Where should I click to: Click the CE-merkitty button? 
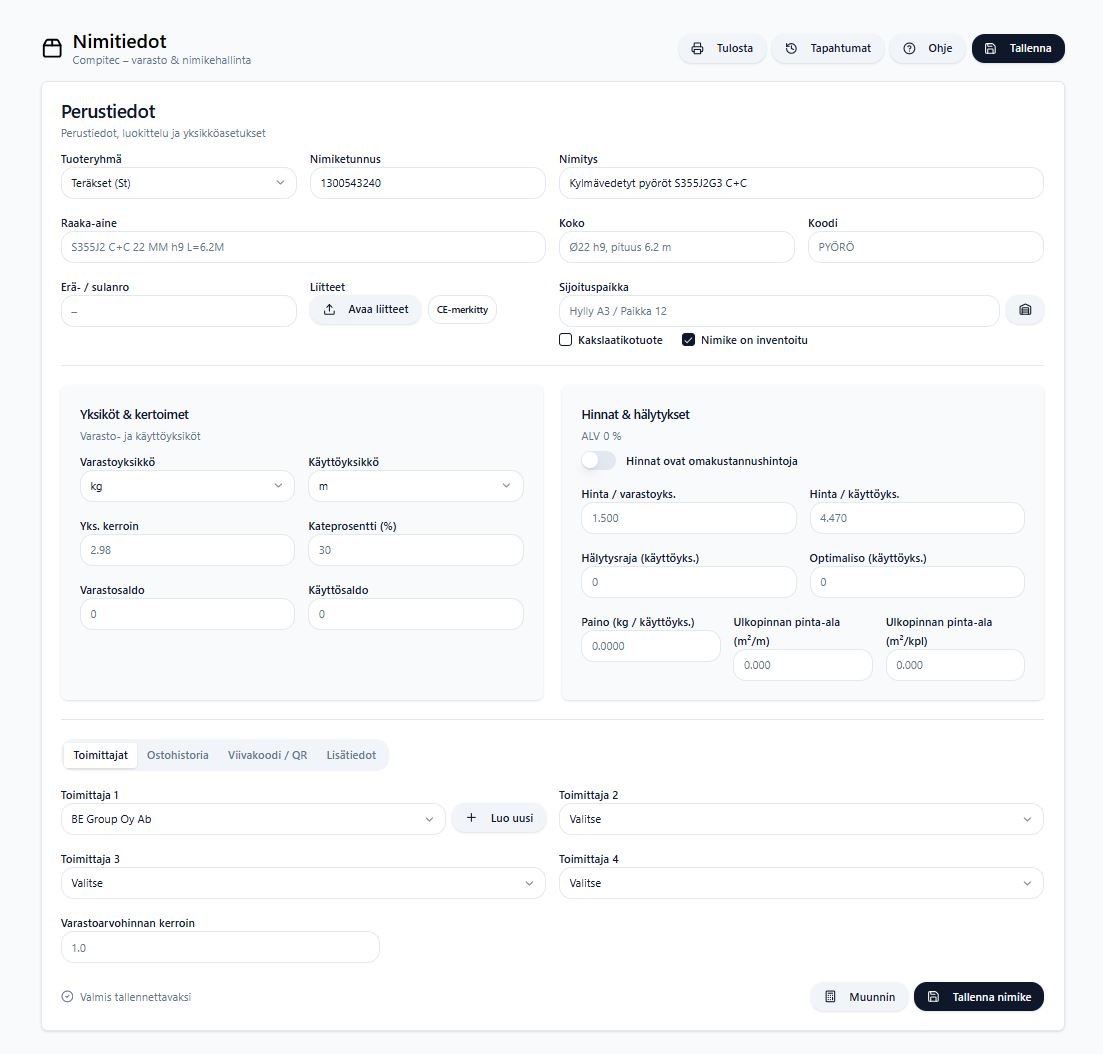(x=462, y=310)
